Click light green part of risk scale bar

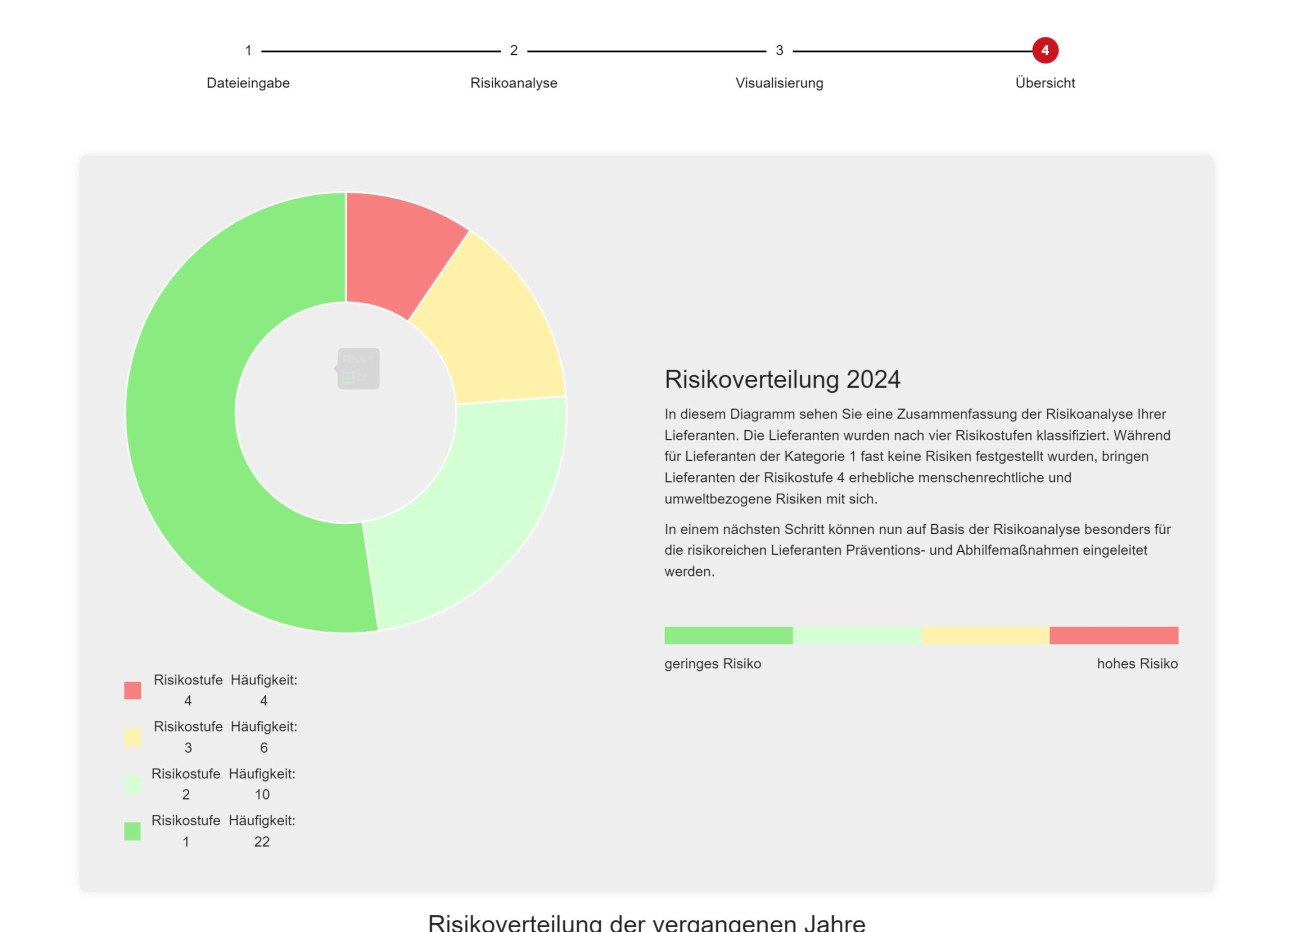click(857, 635)
